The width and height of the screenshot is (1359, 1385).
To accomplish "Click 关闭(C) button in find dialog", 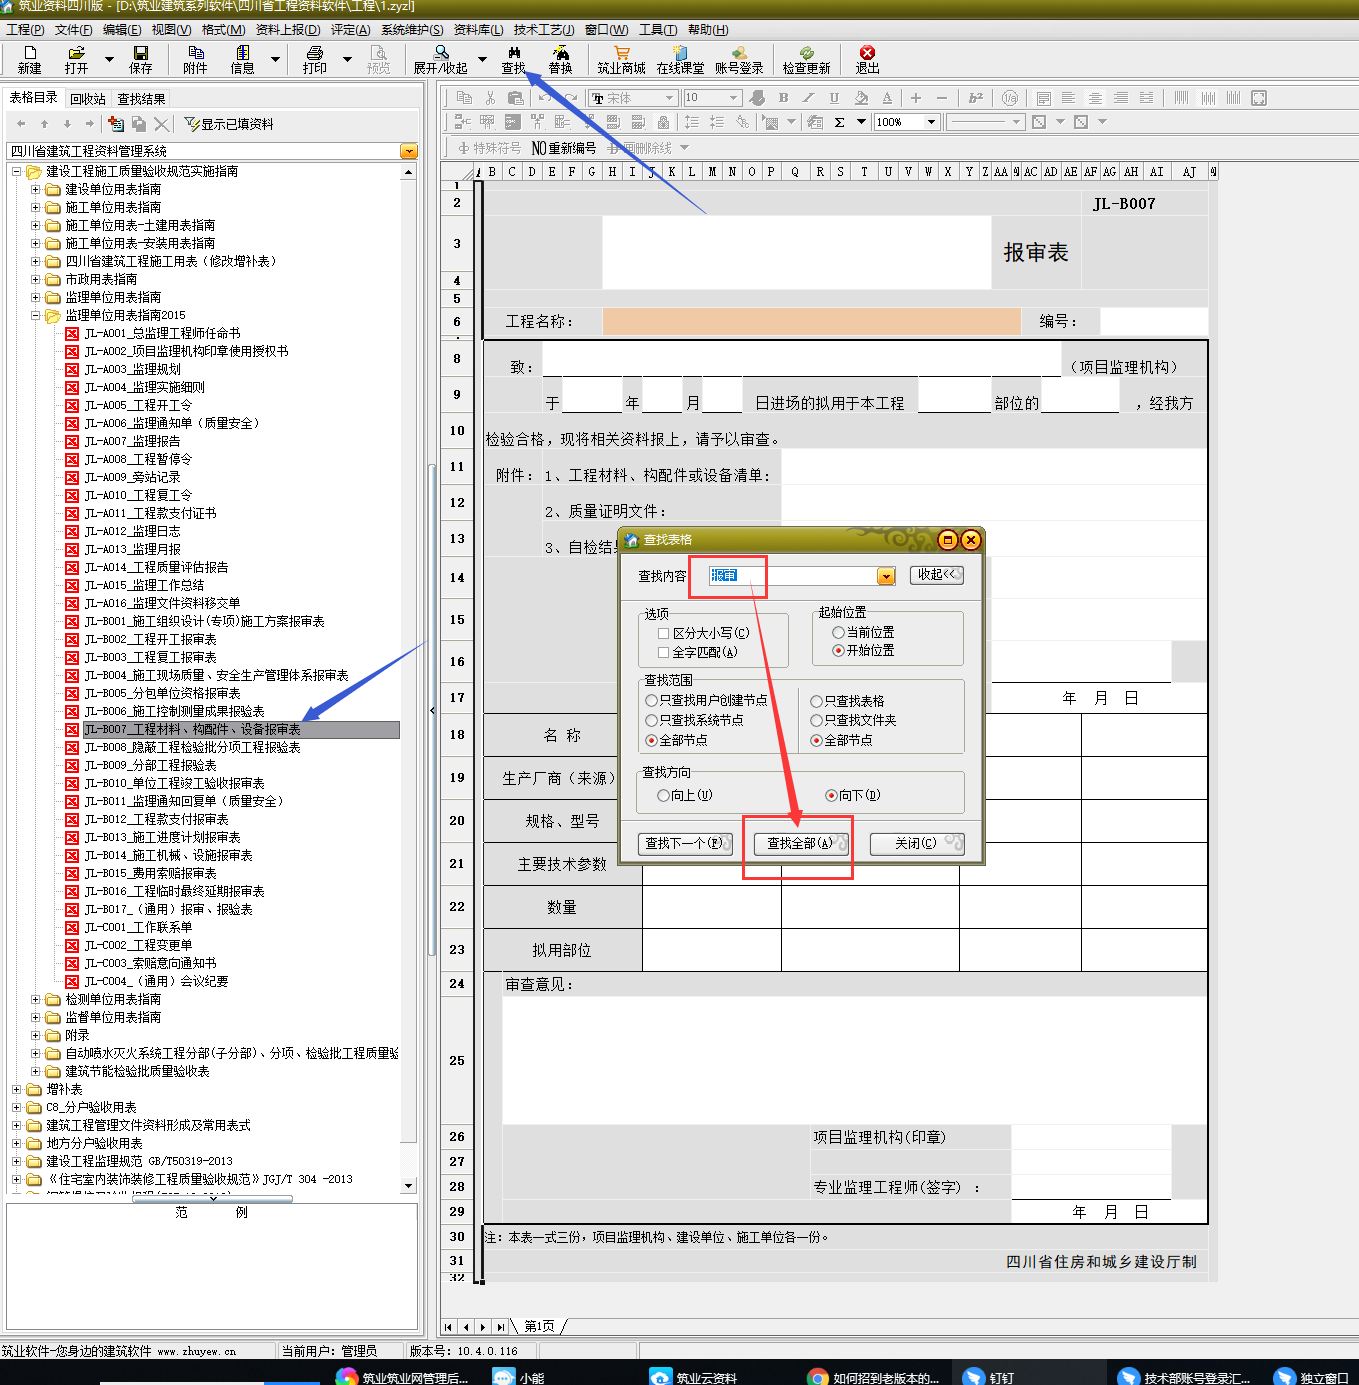I will click(917, 844).
